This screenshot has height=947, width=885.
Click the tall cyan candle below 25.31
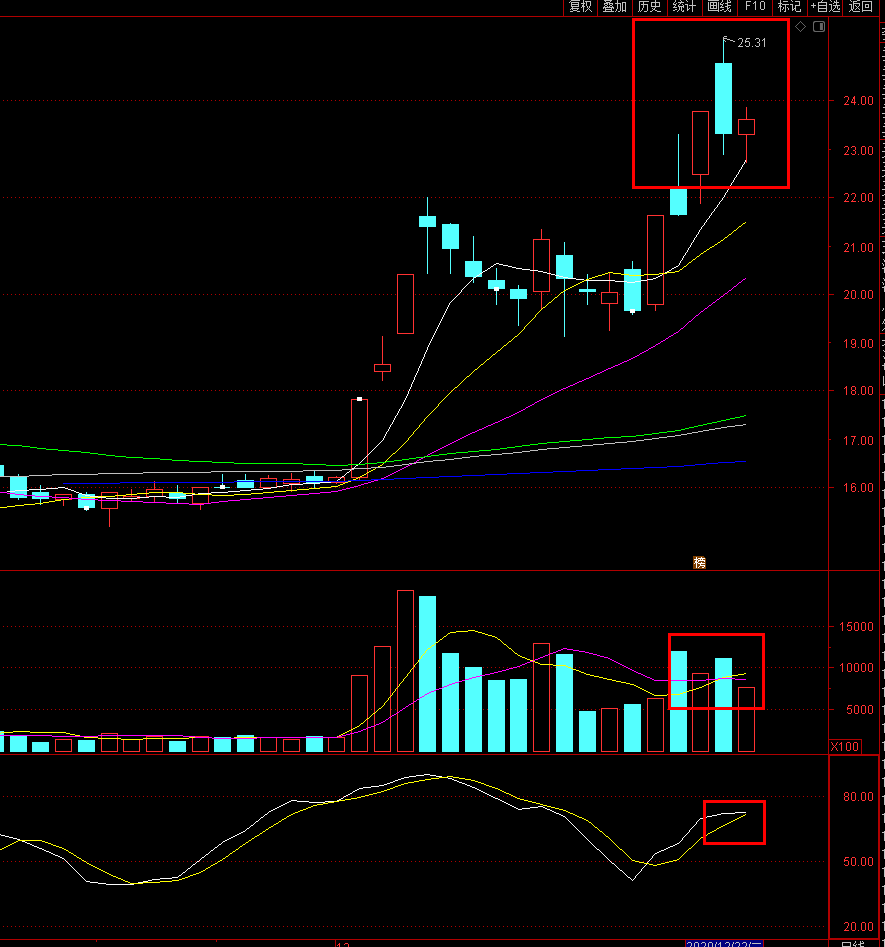pos(723,98)
